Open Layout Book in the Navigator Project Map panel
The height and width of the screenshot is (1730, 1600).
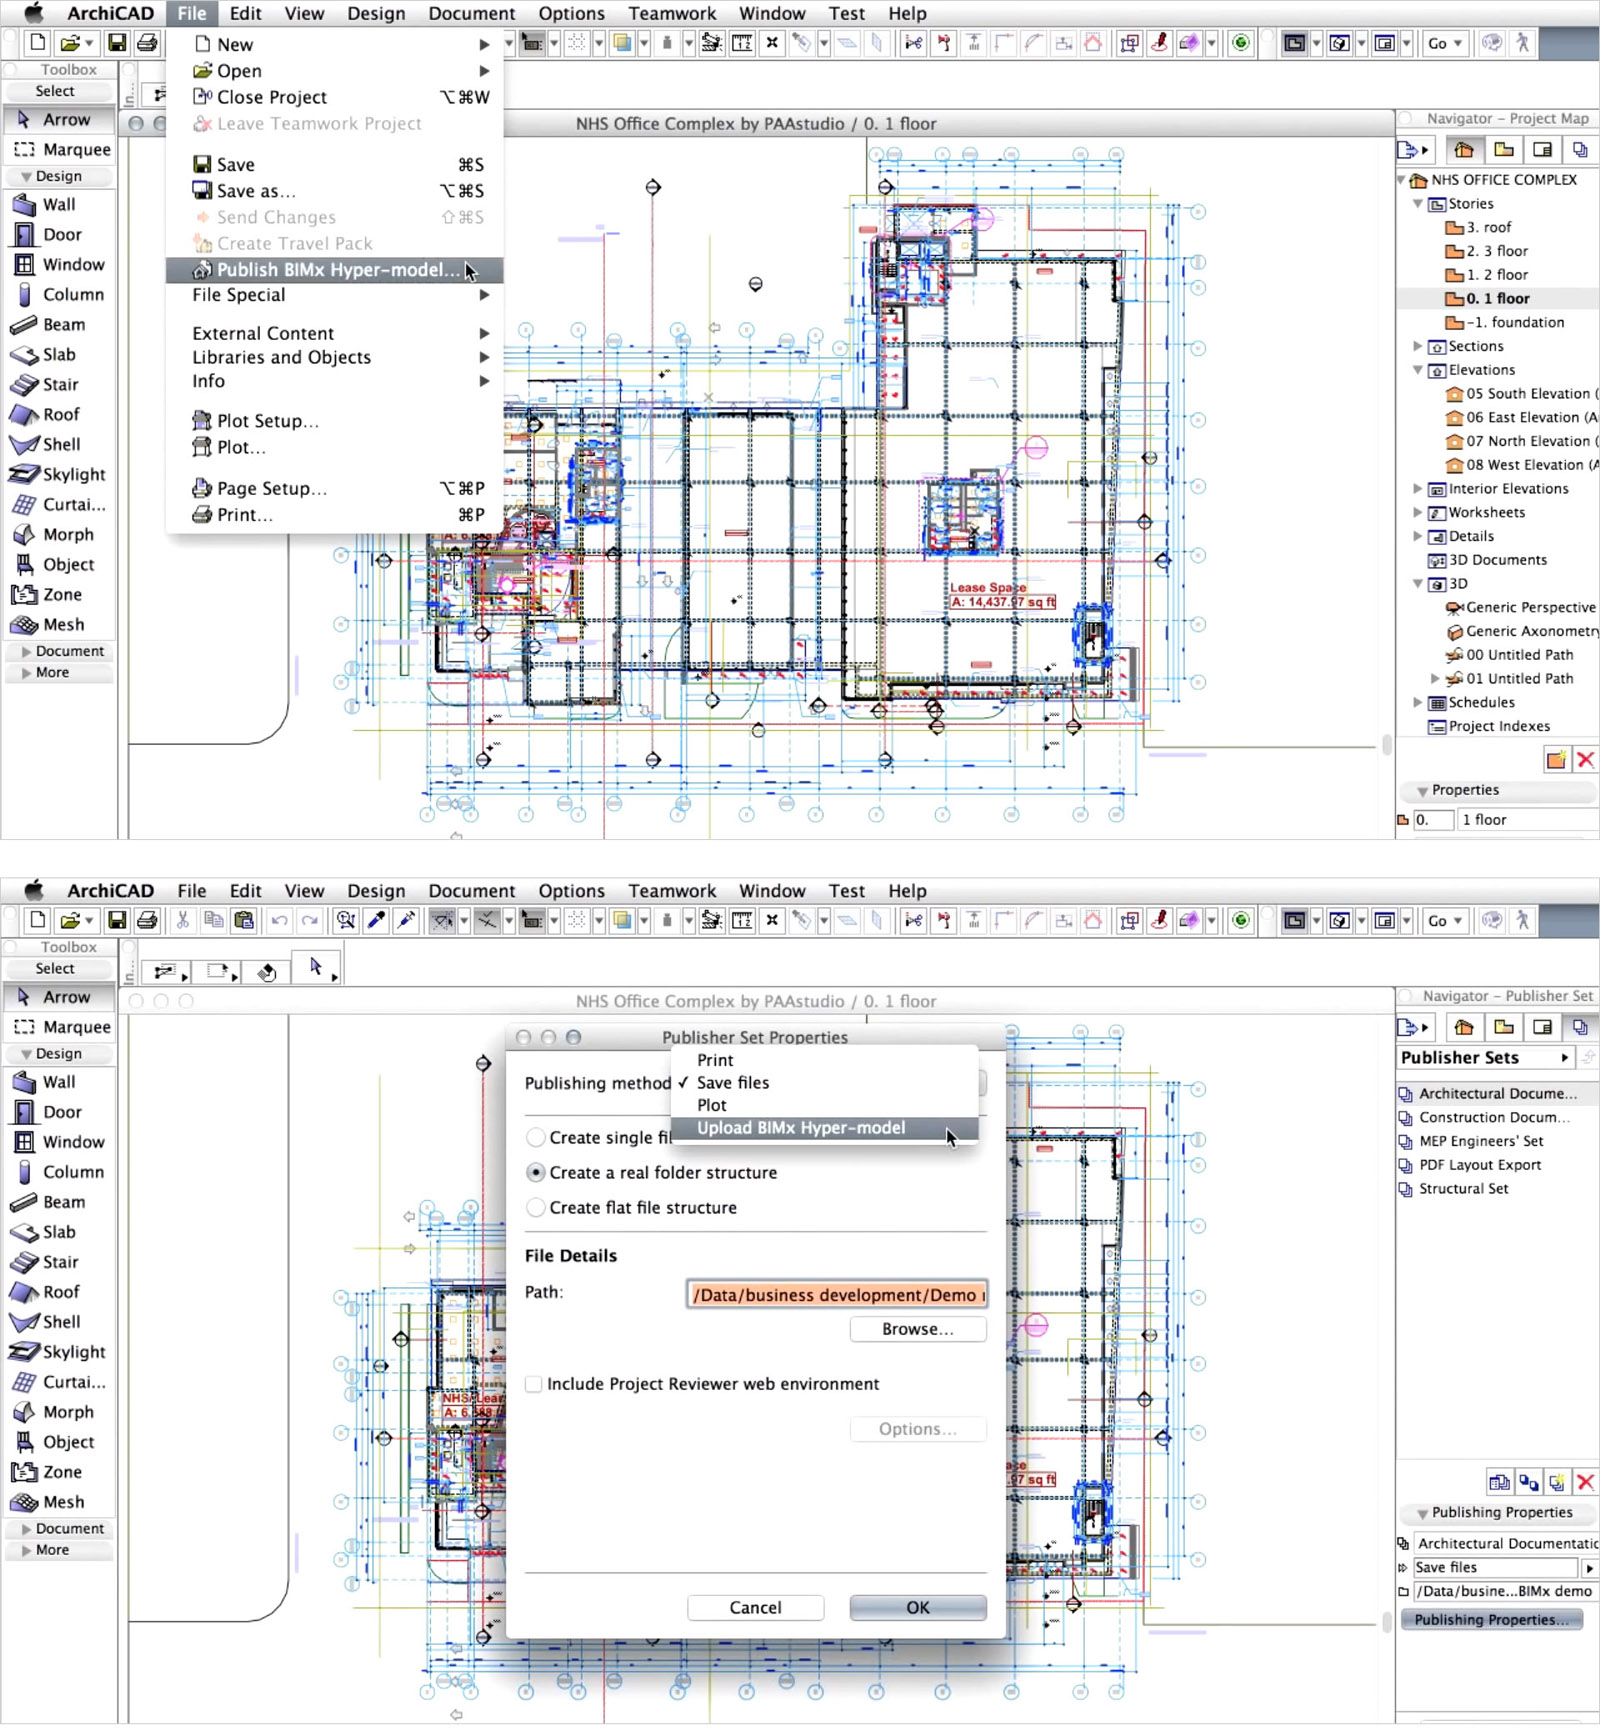1542,150
